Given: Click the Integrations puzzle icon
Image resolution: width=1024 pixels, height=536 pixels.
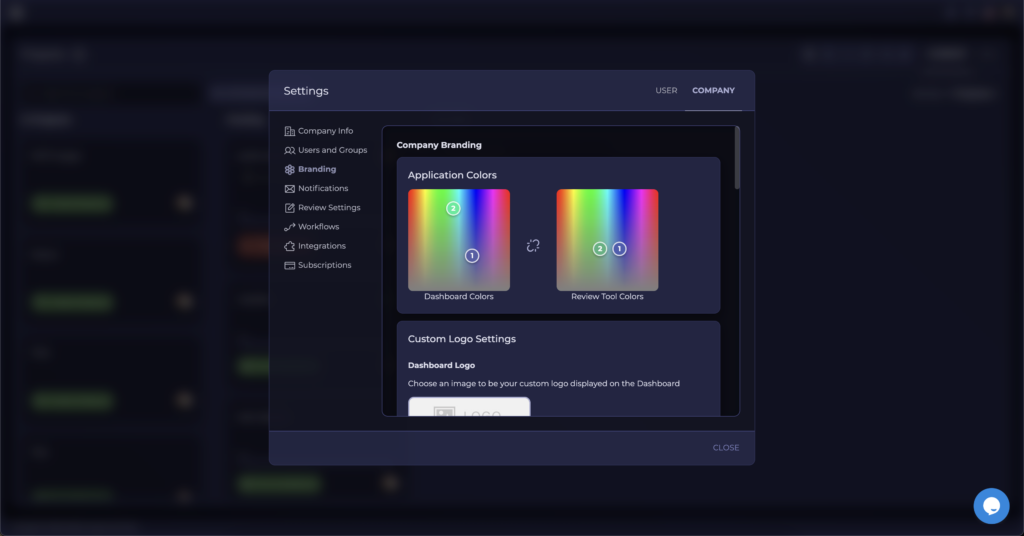Looking at the screenshot, I should point(289,246).
